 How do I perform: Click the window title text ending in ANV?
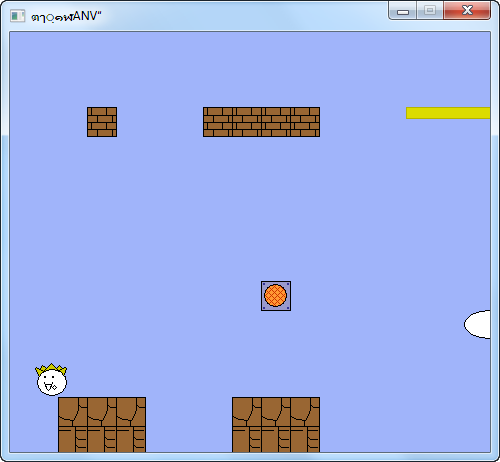66,16
